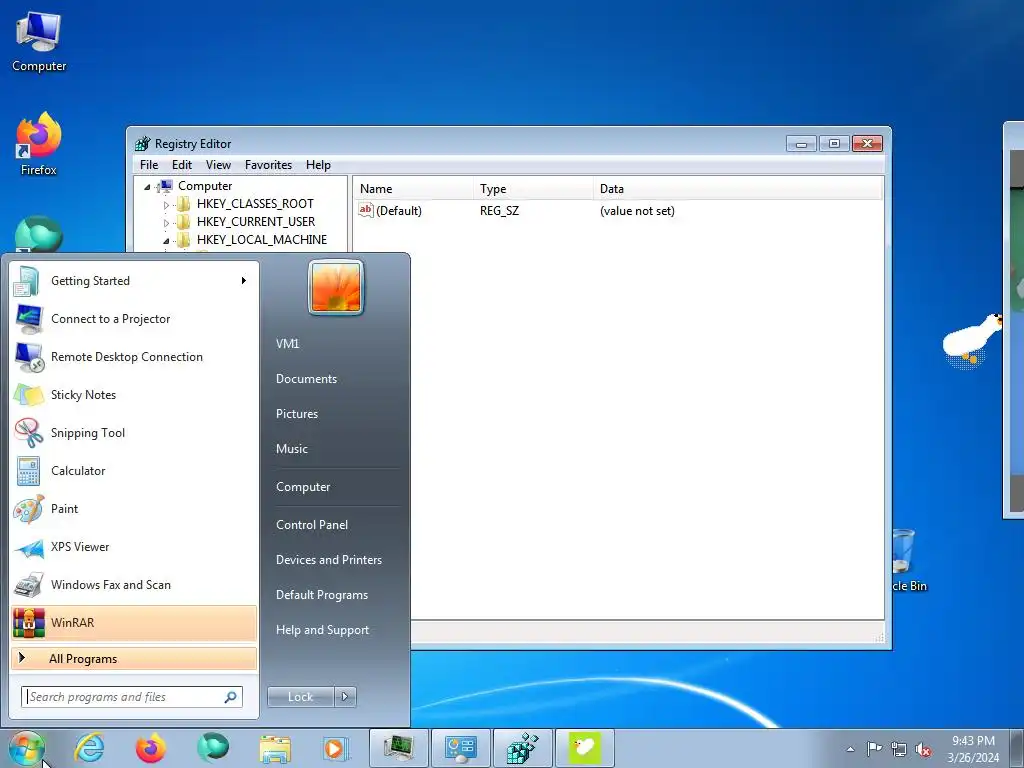Launch Connect to a Projector icon
This screenshot has height=768, width=1024.
(29, 319)
